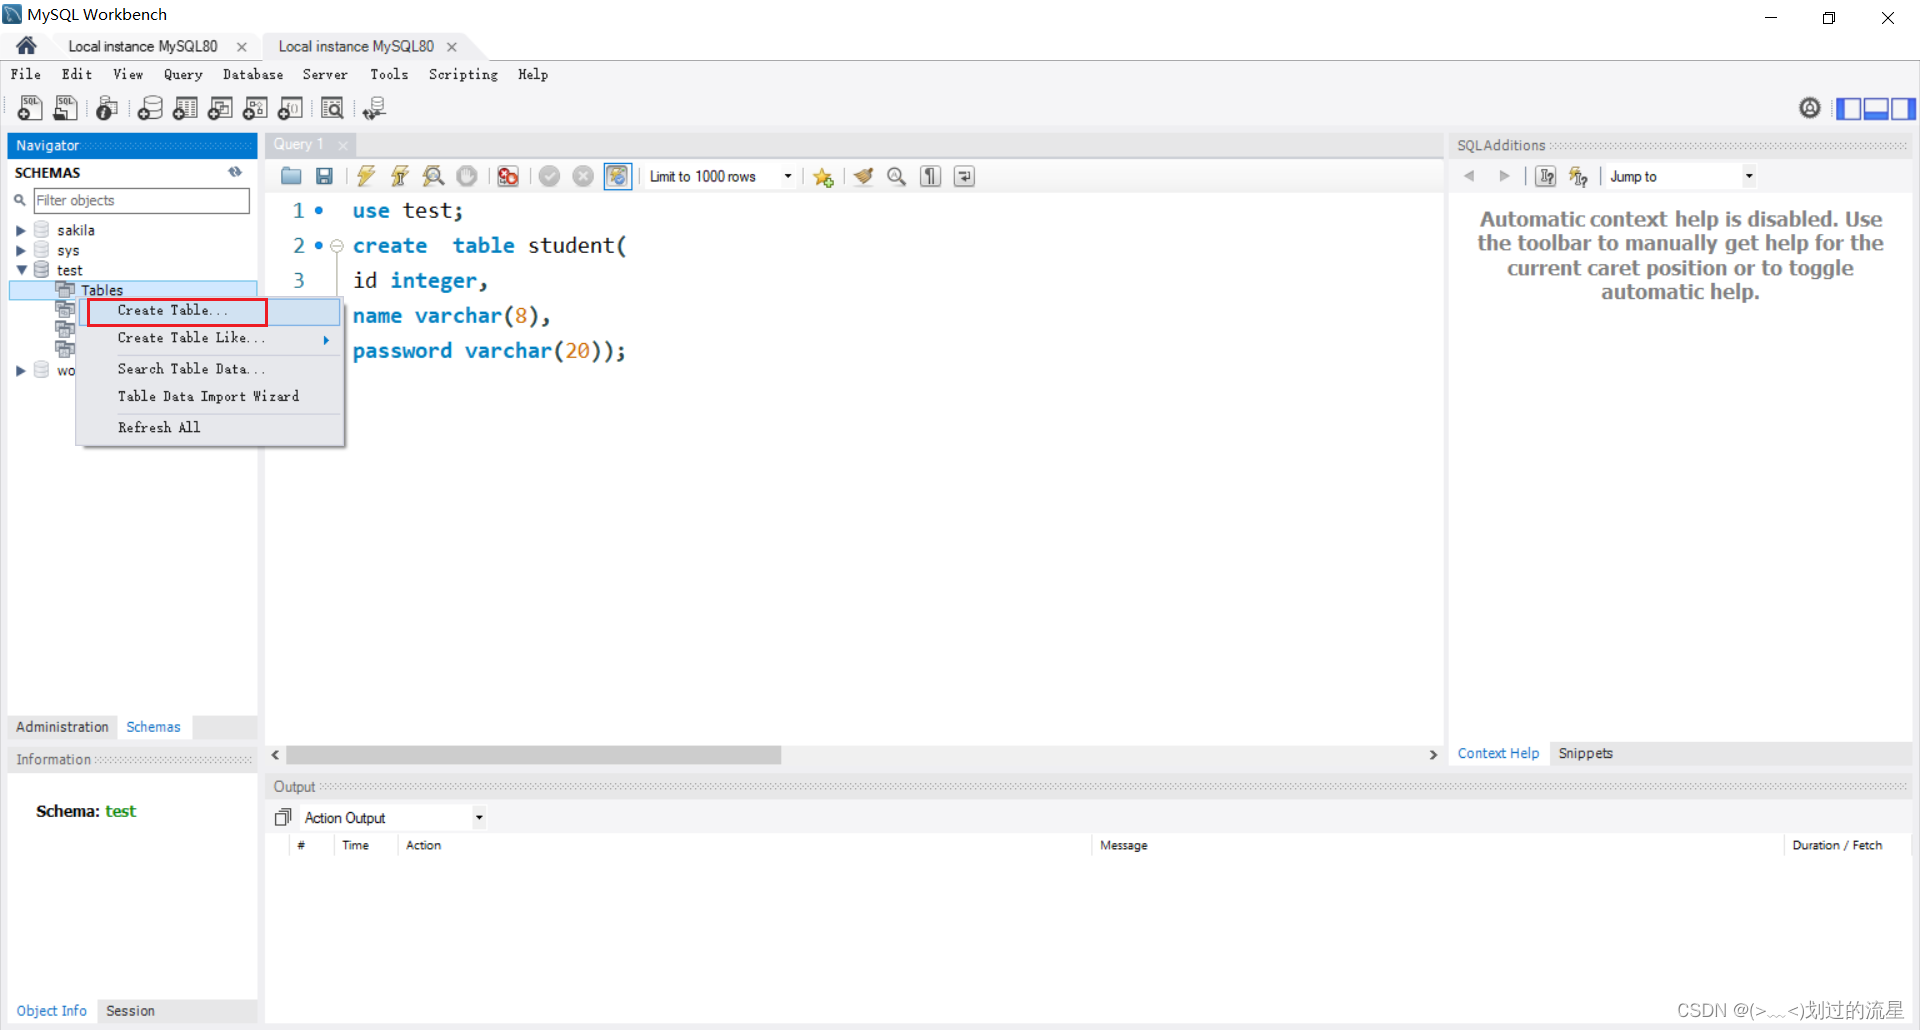The image size is (1920, 1030).
Task: Click the rollback X icon
Action: pyautogui.click(x=583, y=176)
